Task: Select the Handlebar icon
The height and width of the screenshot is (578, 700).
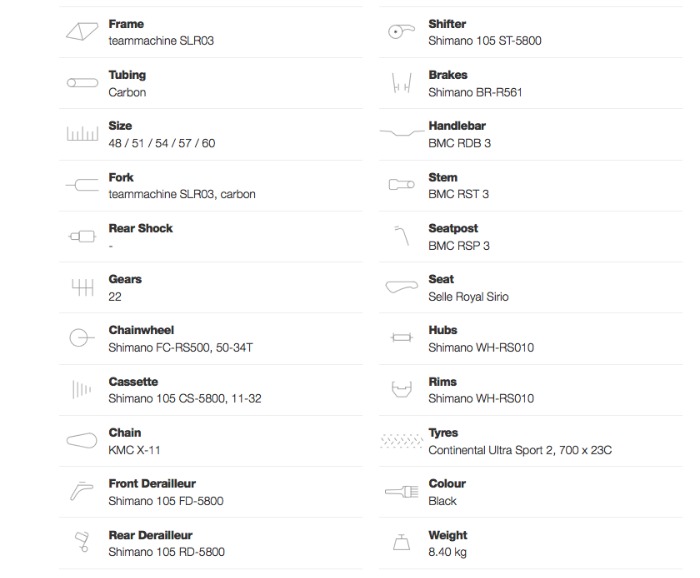Action: 401,132
